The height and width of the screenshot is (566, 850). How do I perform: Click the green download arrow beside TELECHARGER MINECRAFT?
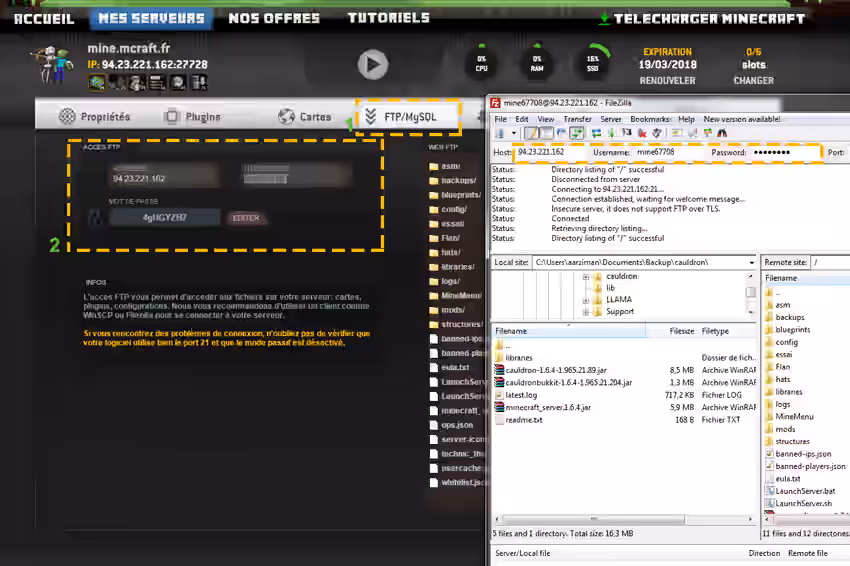[604, 18]
